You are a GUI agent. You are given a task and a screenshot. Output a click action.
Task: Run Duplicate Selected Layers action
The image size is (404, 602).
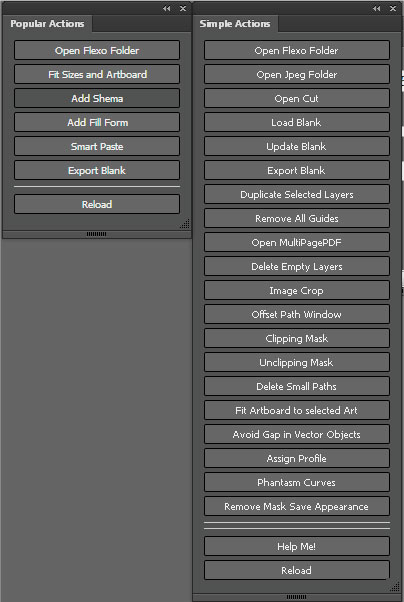click(297, 194)
